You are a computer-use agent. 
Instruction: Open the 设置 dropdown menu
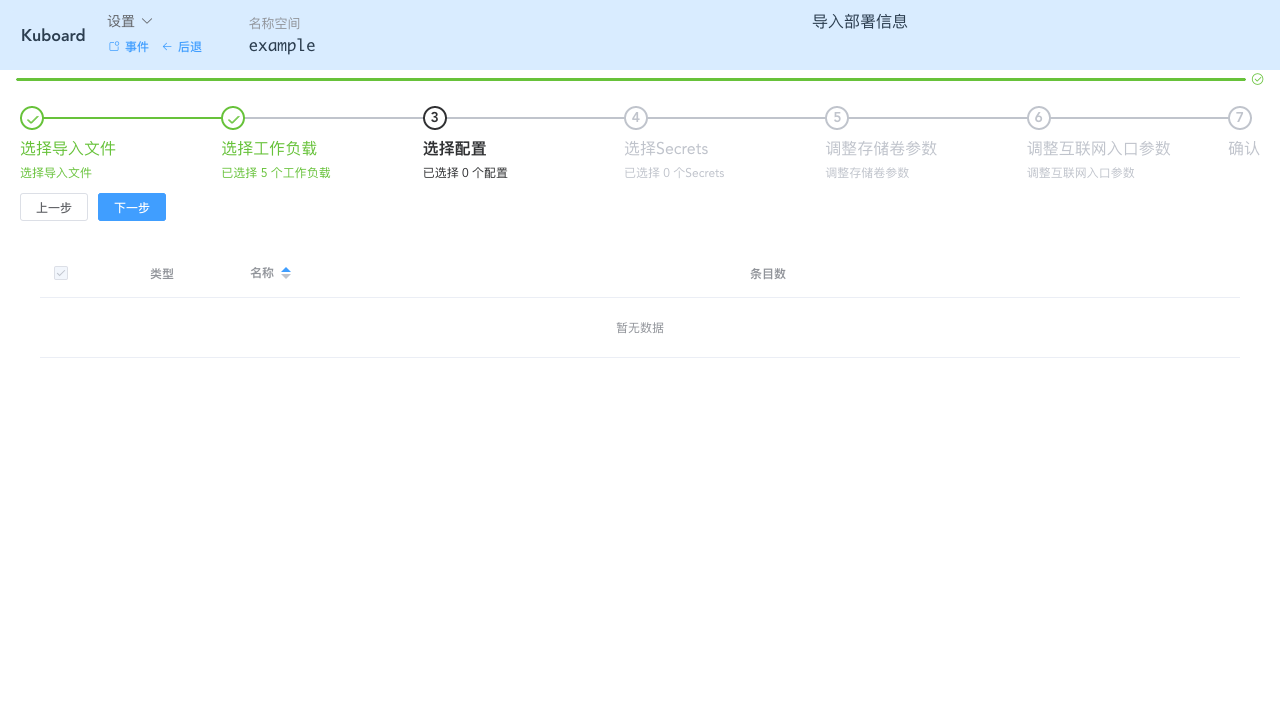click(128, 20)
